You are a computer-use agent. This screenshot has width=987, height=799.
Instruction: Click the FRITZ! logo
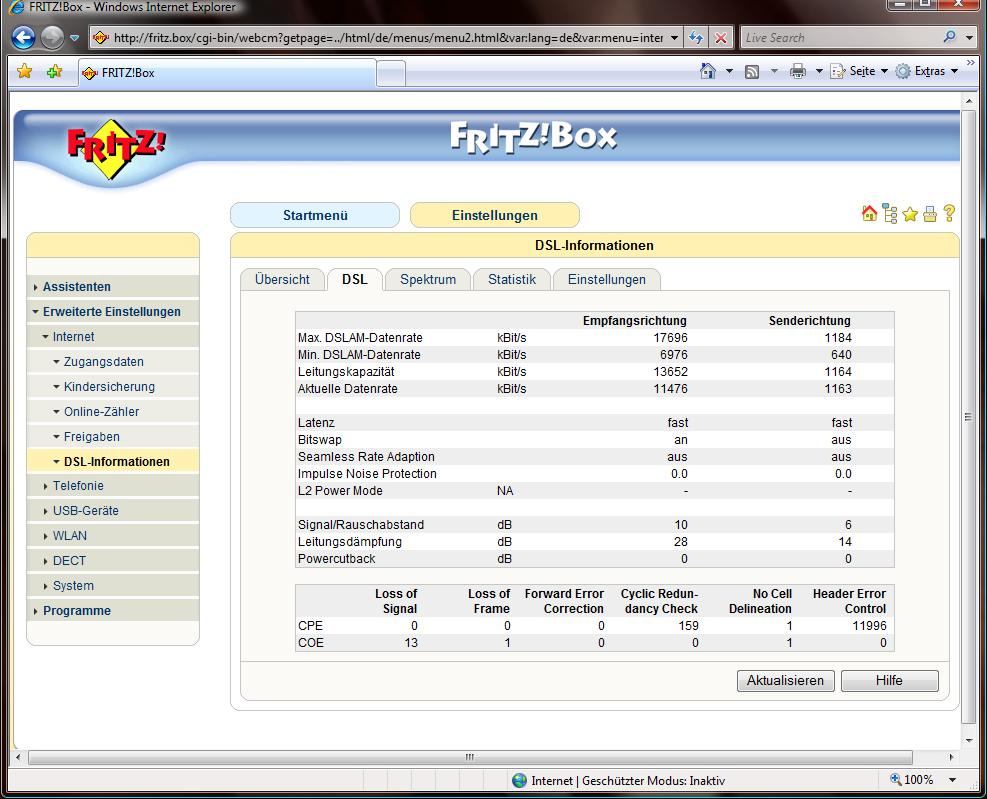pos(116,148)
